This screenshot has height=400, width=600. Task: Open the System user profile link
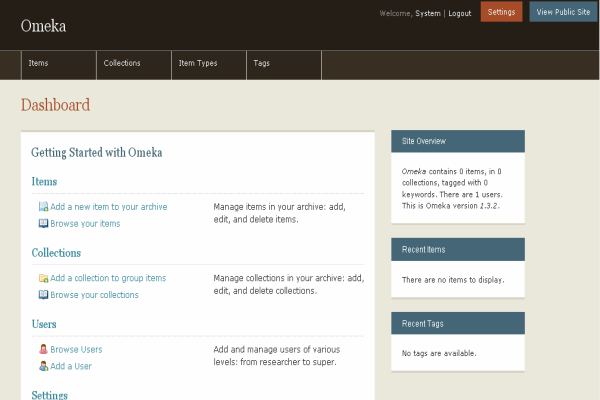tap(427, 14)
